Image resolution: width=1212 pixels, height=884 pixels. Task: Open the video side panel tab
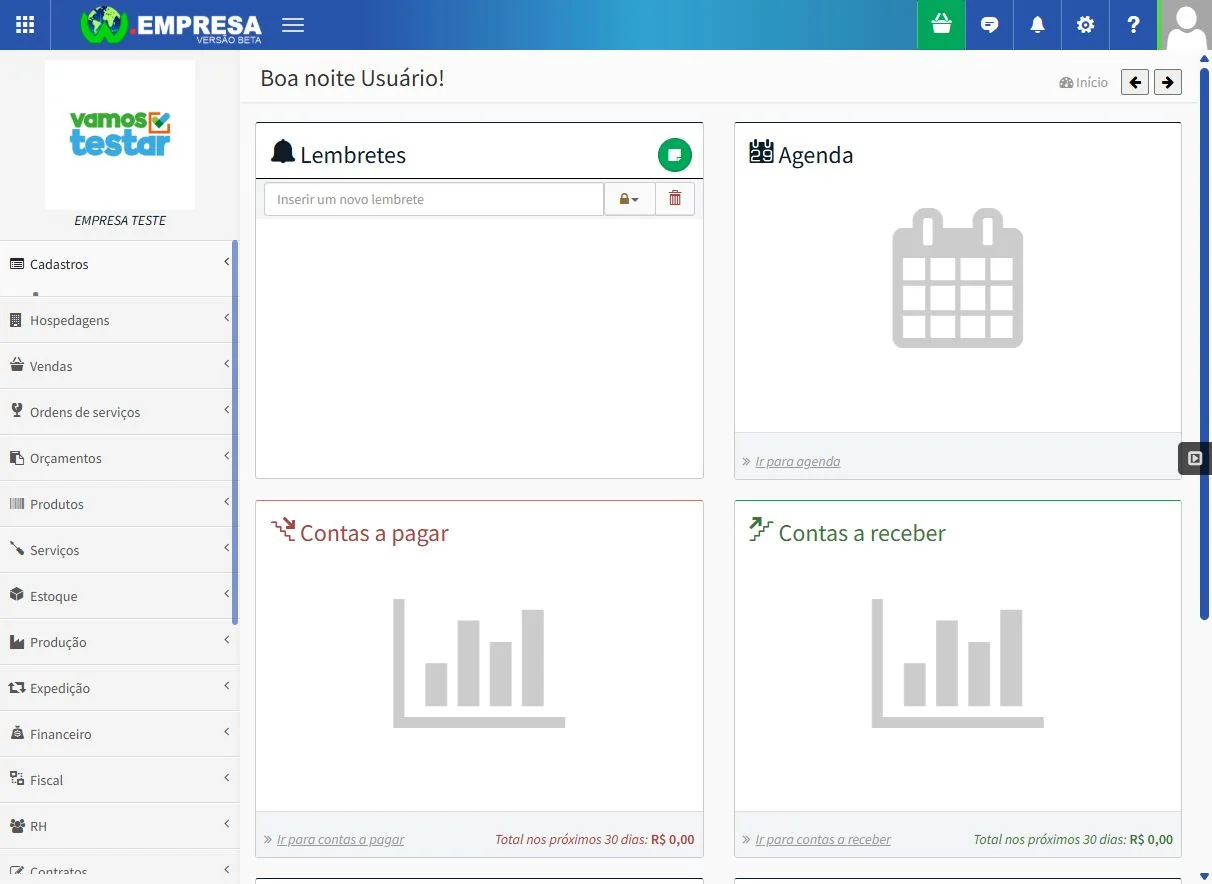[1195, 458]
